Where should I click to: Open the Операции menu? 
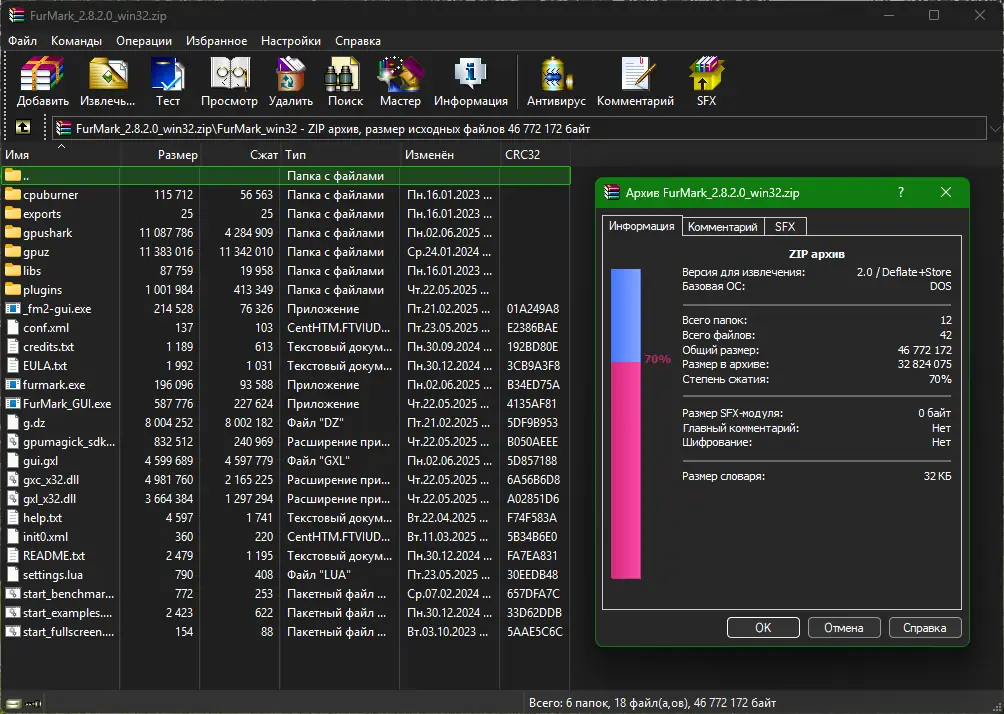coord(144,40)
